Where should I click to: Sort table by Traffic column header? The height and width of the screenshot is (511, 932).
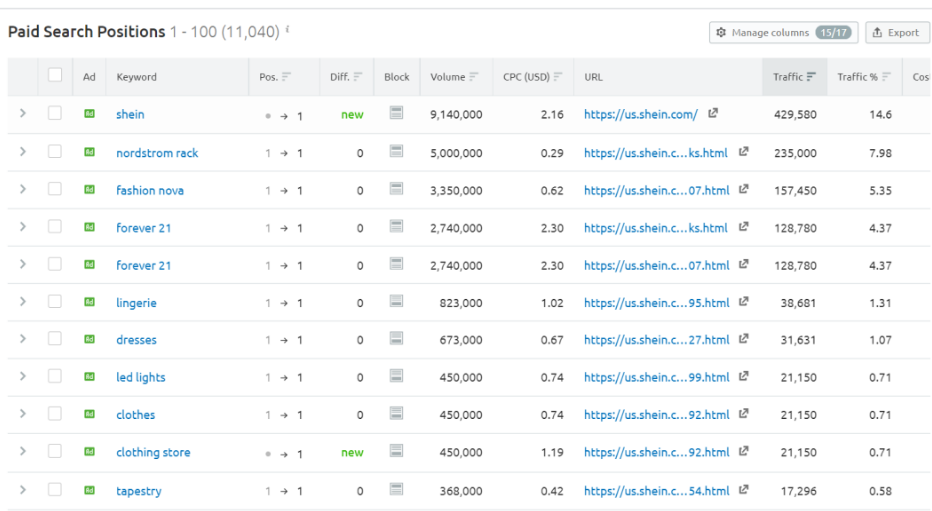(794, 77)
